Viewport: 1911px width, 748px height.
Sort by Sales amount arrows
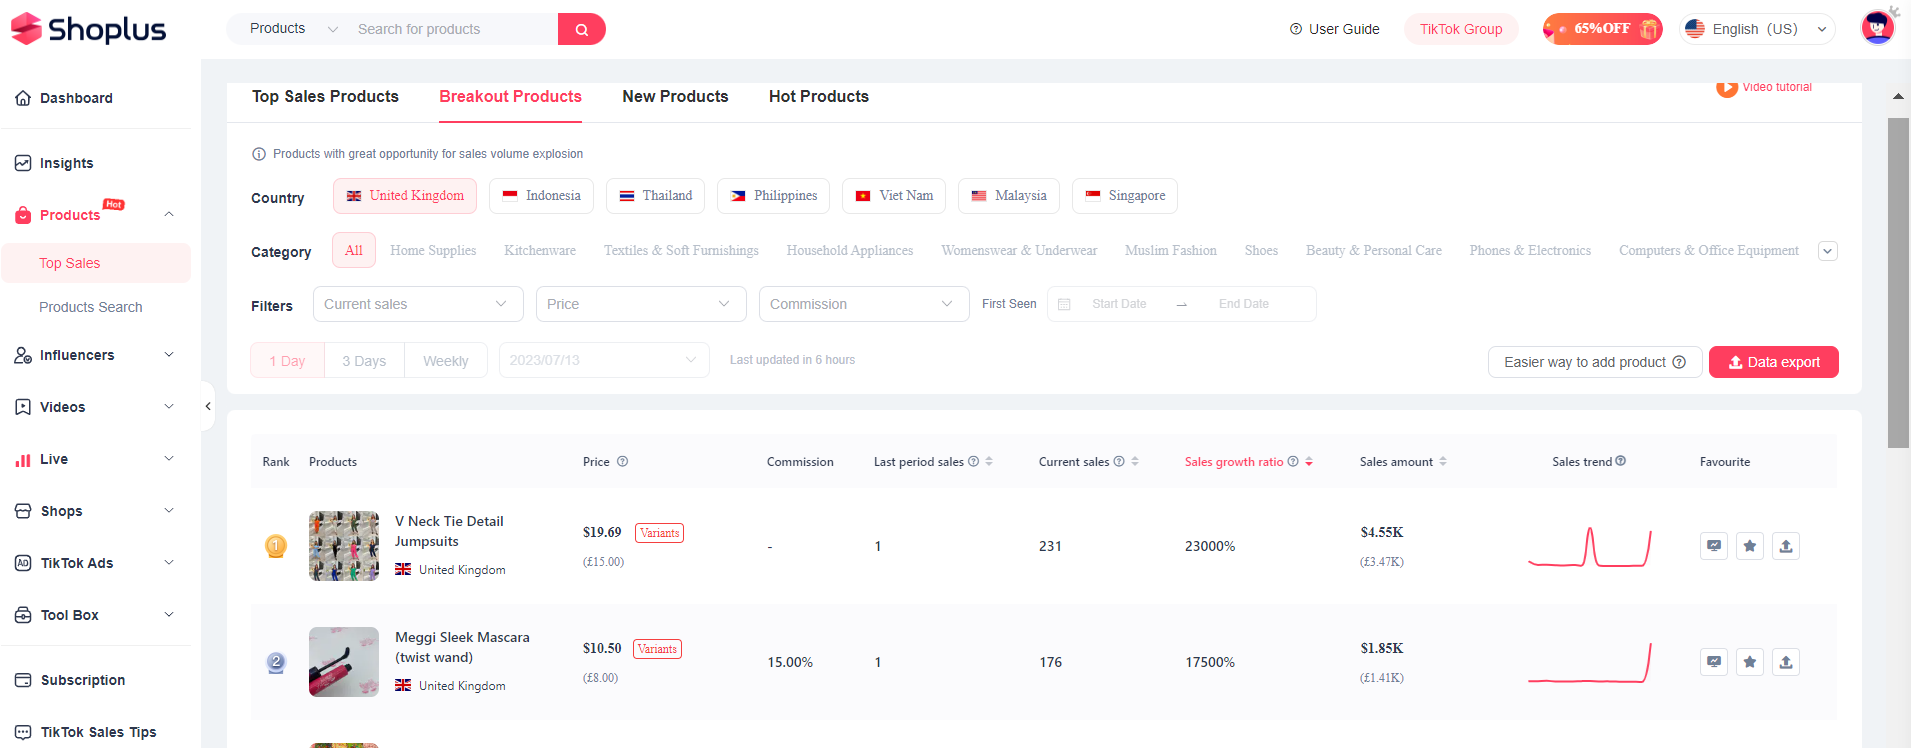click(1443, 462)
